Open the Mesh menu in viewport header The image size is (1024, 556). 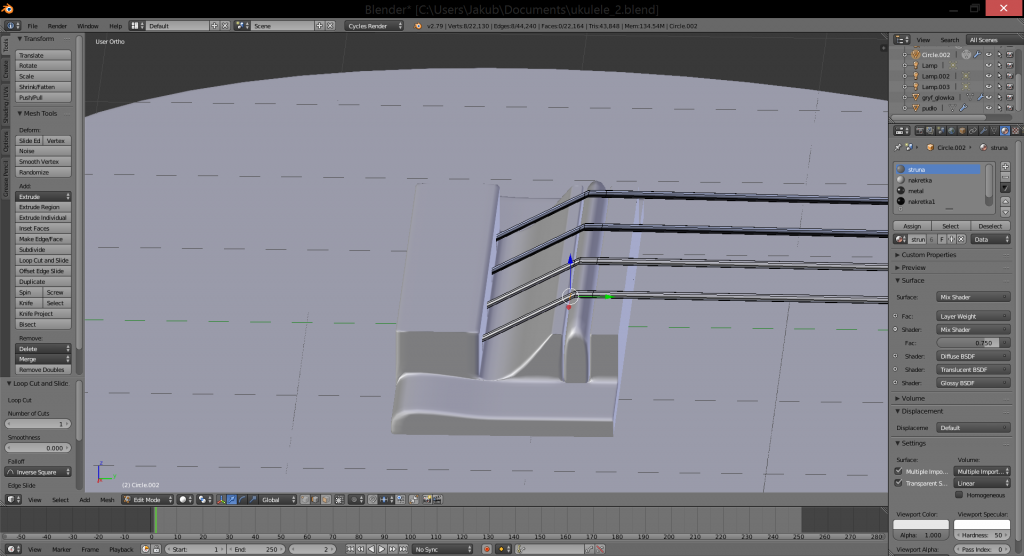(106, 500)
